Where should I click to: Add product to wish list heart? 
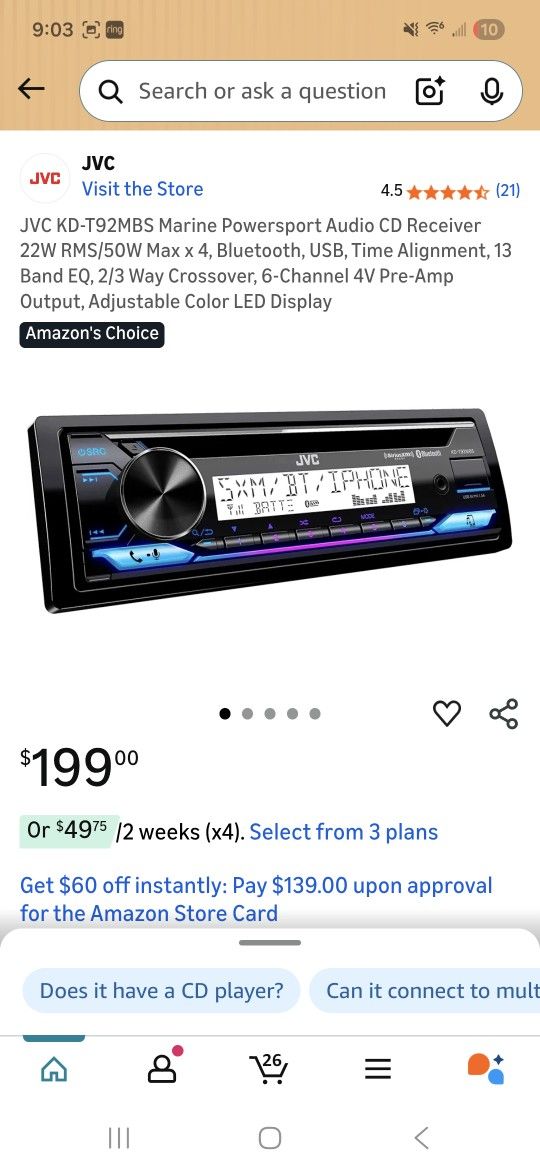(x=447, y=713)
